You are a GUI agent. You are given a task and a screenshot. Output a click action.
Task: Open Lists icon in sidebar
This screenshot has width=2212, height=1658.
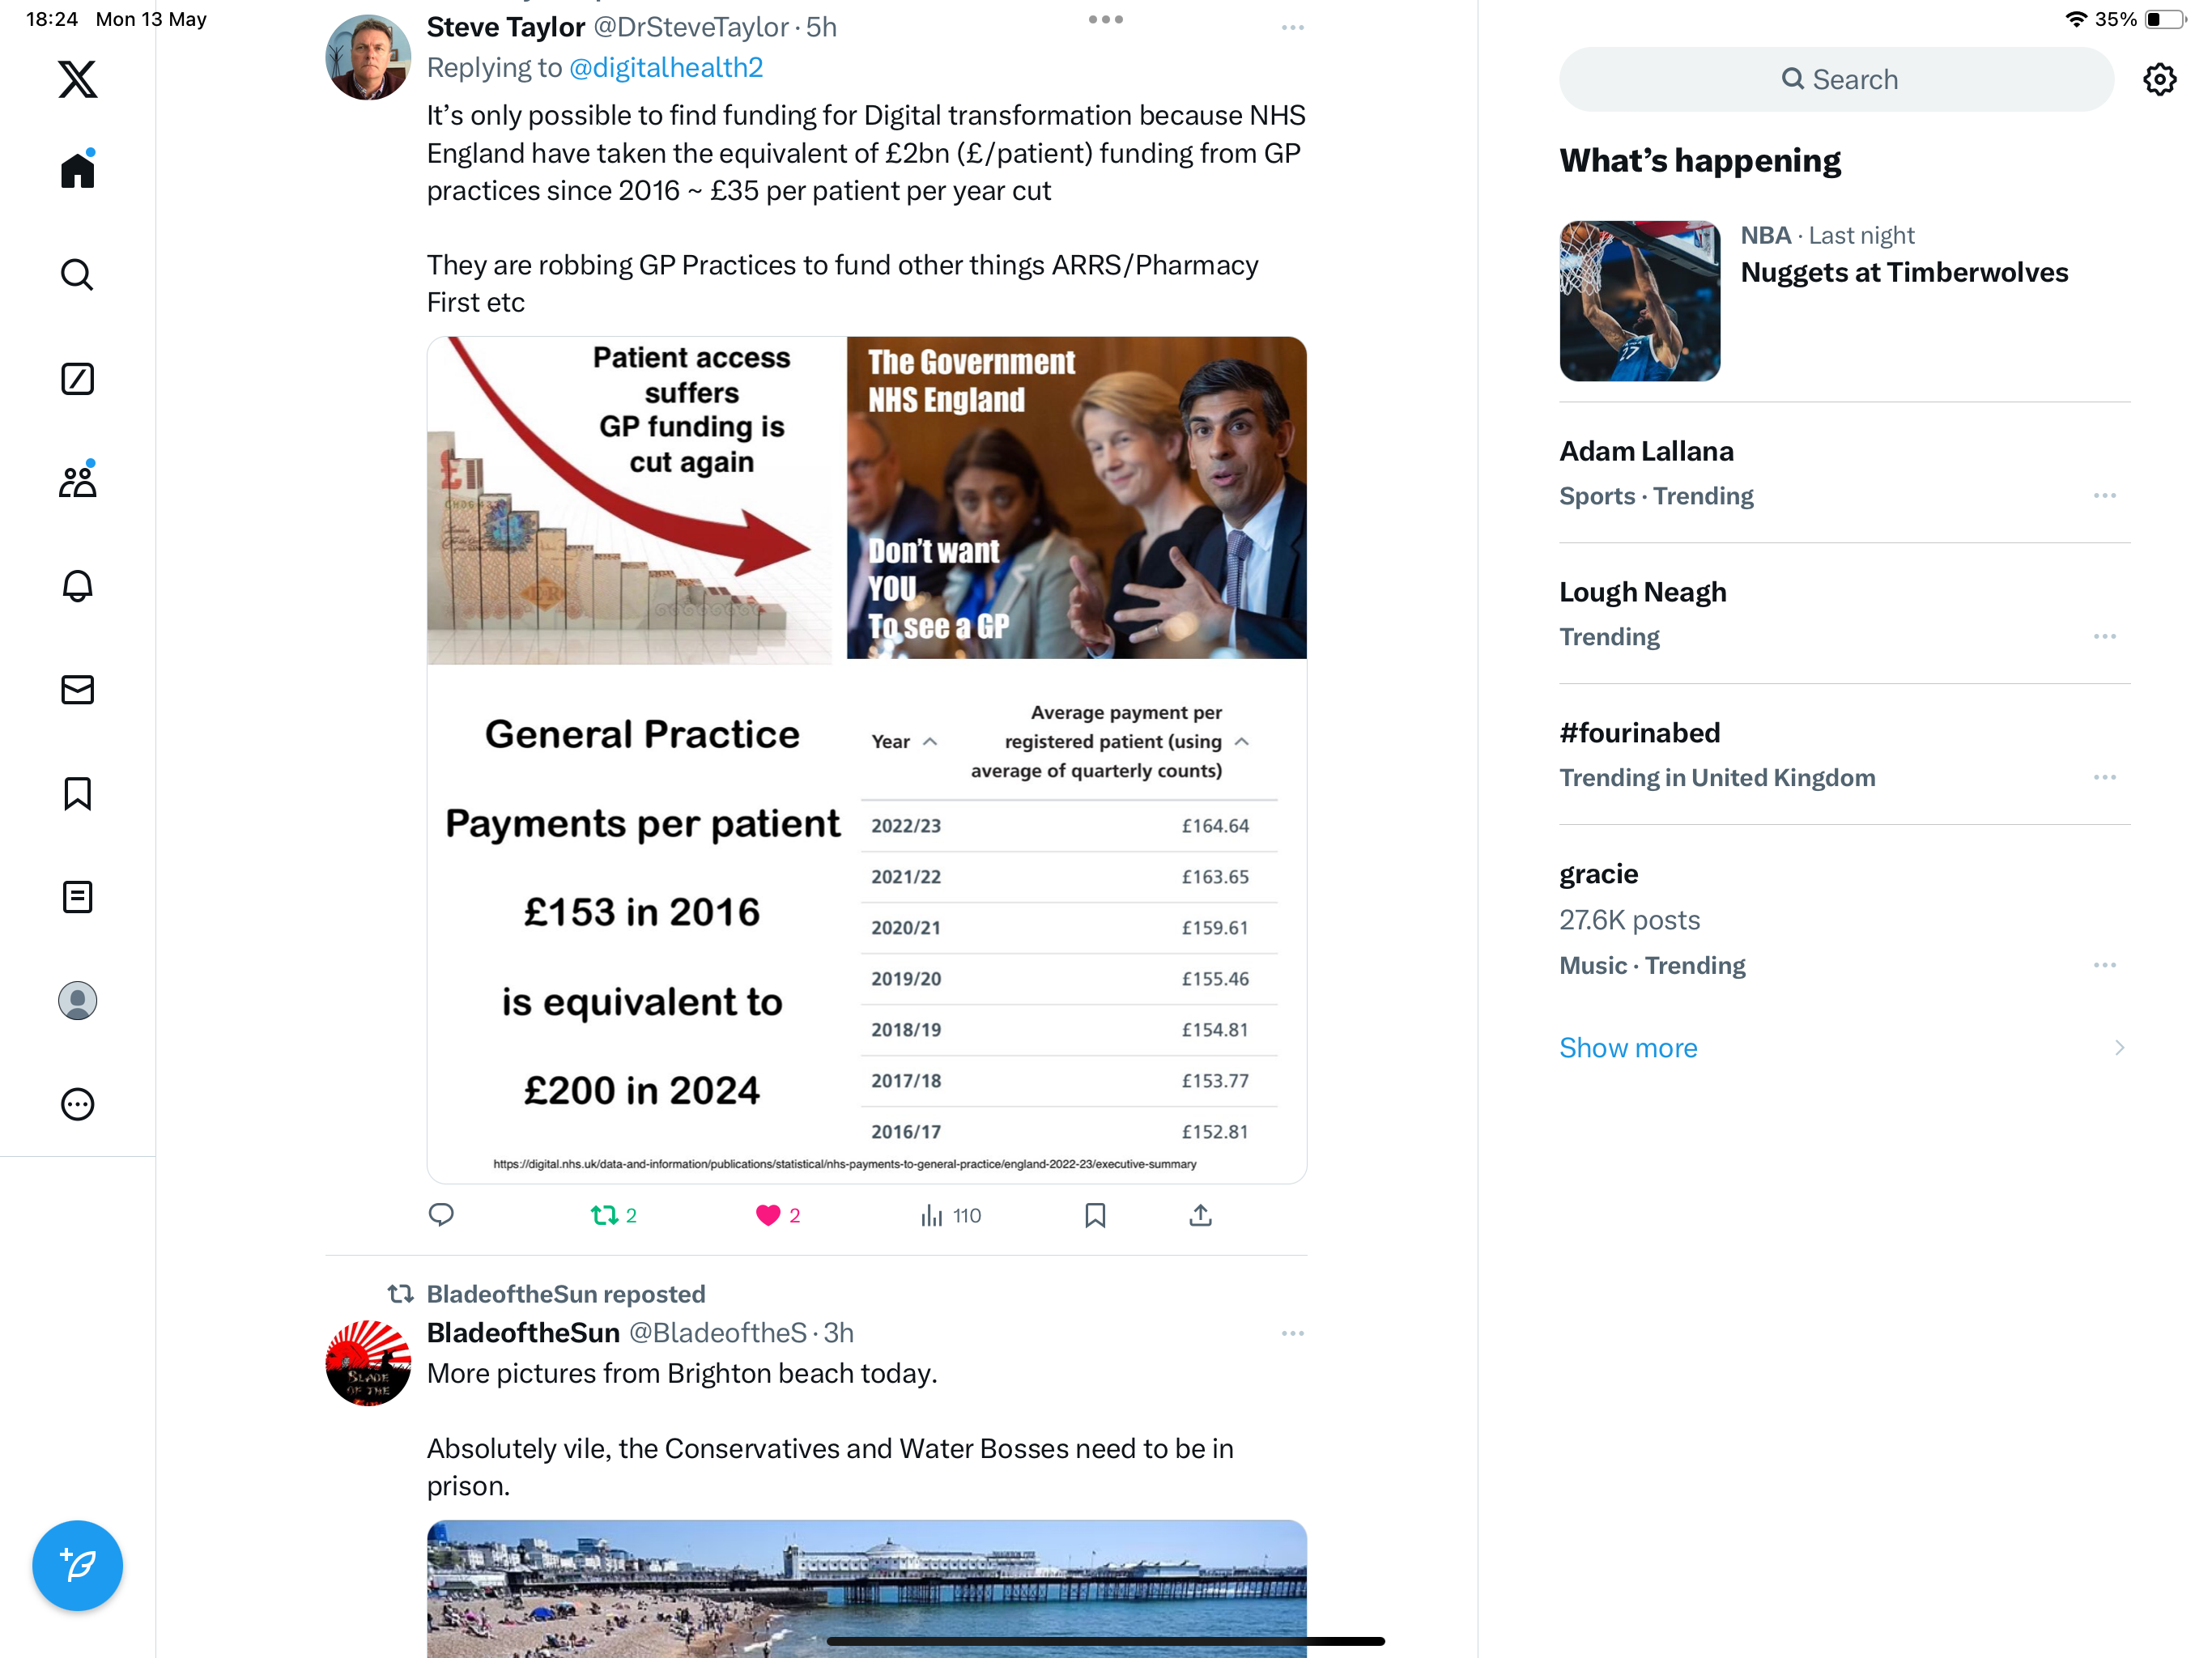pos(77,897)
